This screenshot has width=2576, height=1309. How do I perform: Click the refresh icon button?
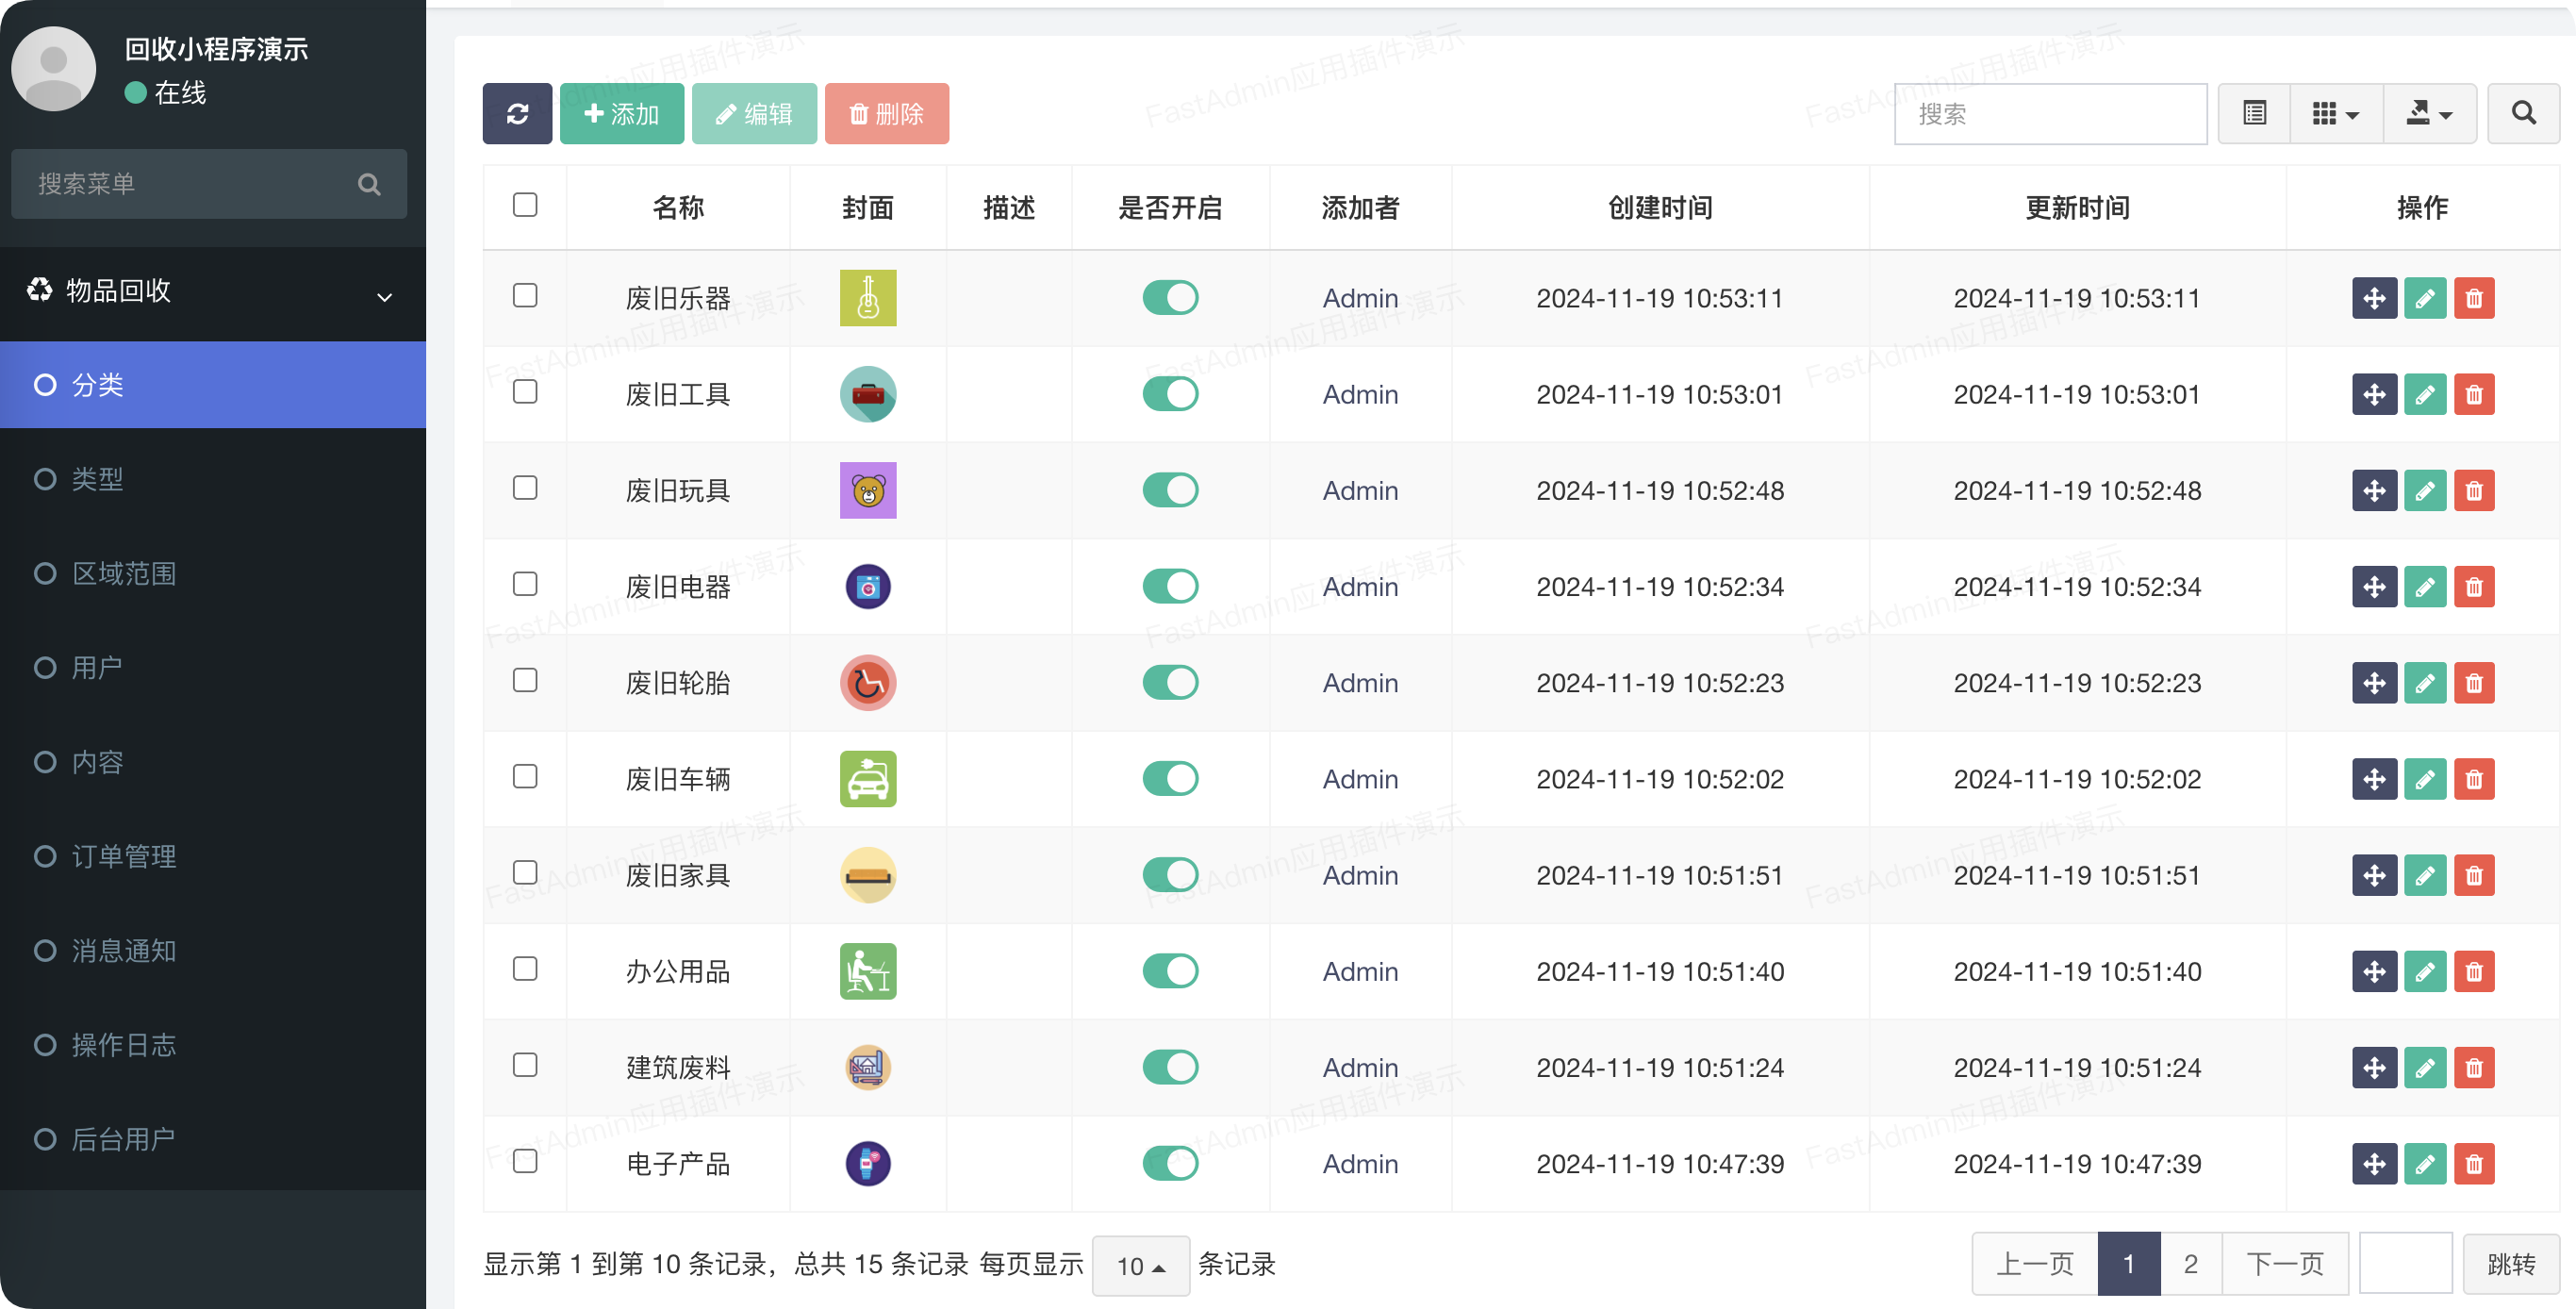[517, 114]
